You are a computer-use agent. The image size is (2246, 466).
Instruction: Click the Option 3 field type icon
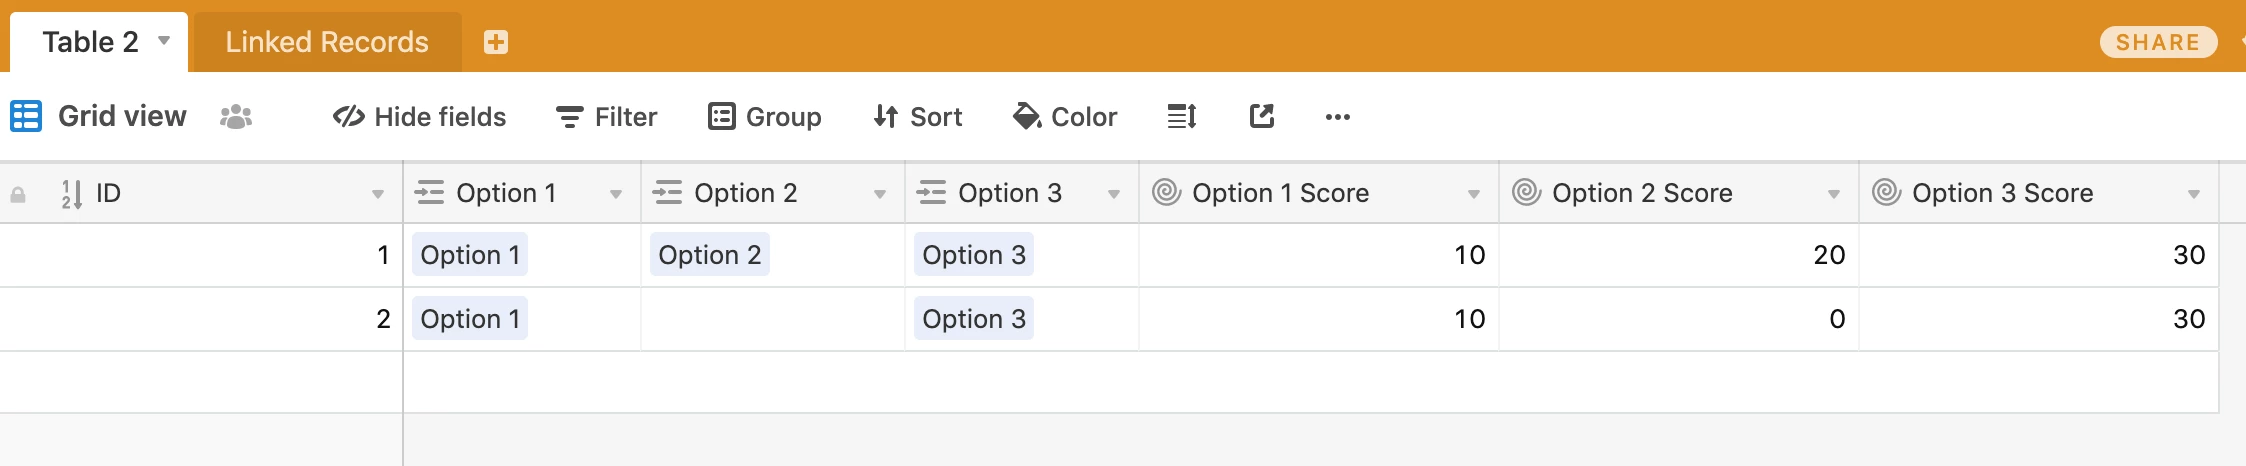[931, 192]
